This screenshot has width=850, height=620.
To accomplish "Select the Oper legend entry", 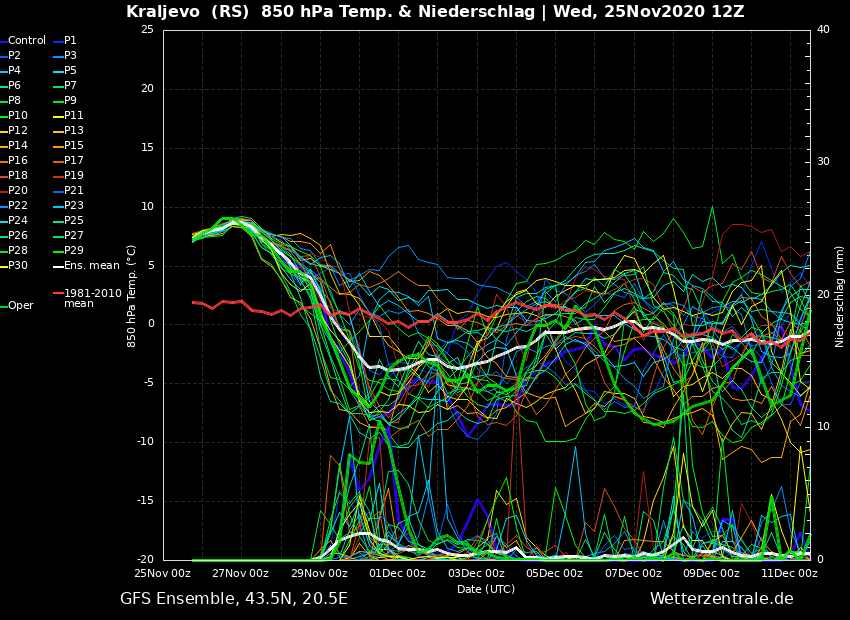I will pyautogui.click(x=21, y=306).
